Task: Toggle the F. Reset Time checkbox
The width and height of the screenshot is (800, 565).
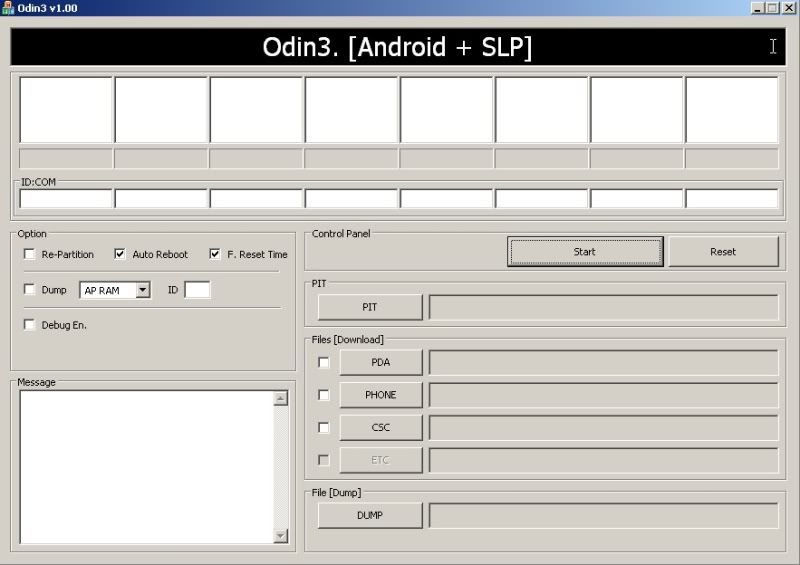Action: coord(215,254)
